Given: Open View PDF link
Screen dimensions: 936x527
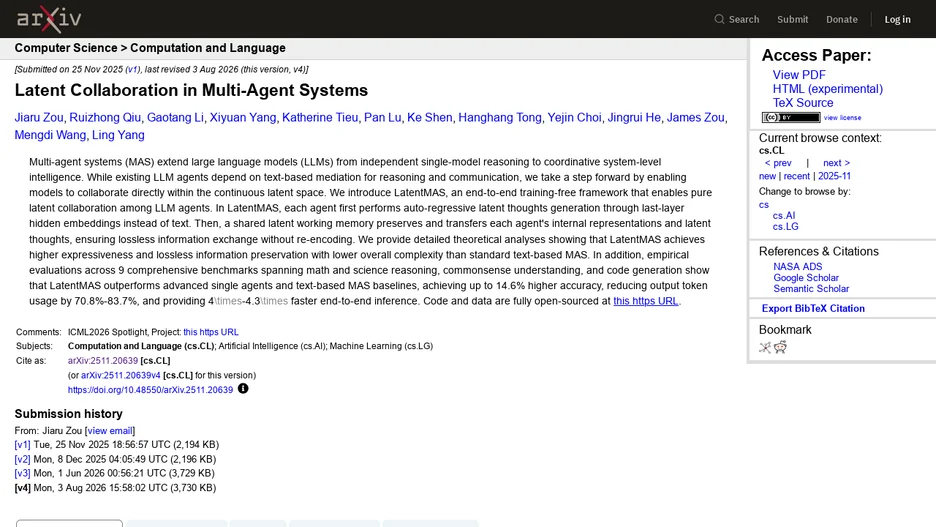Looking at the screenshot, I should point(799,75).
